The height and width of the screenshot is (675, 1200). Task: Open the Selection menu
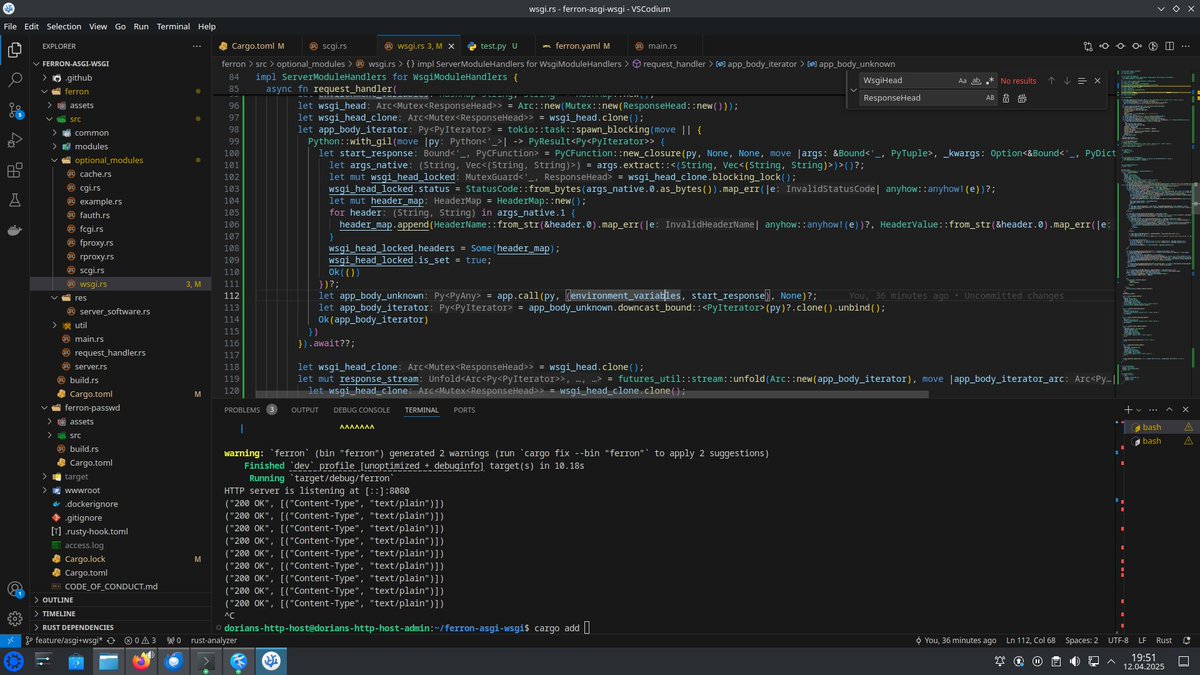tap(64, 26)
